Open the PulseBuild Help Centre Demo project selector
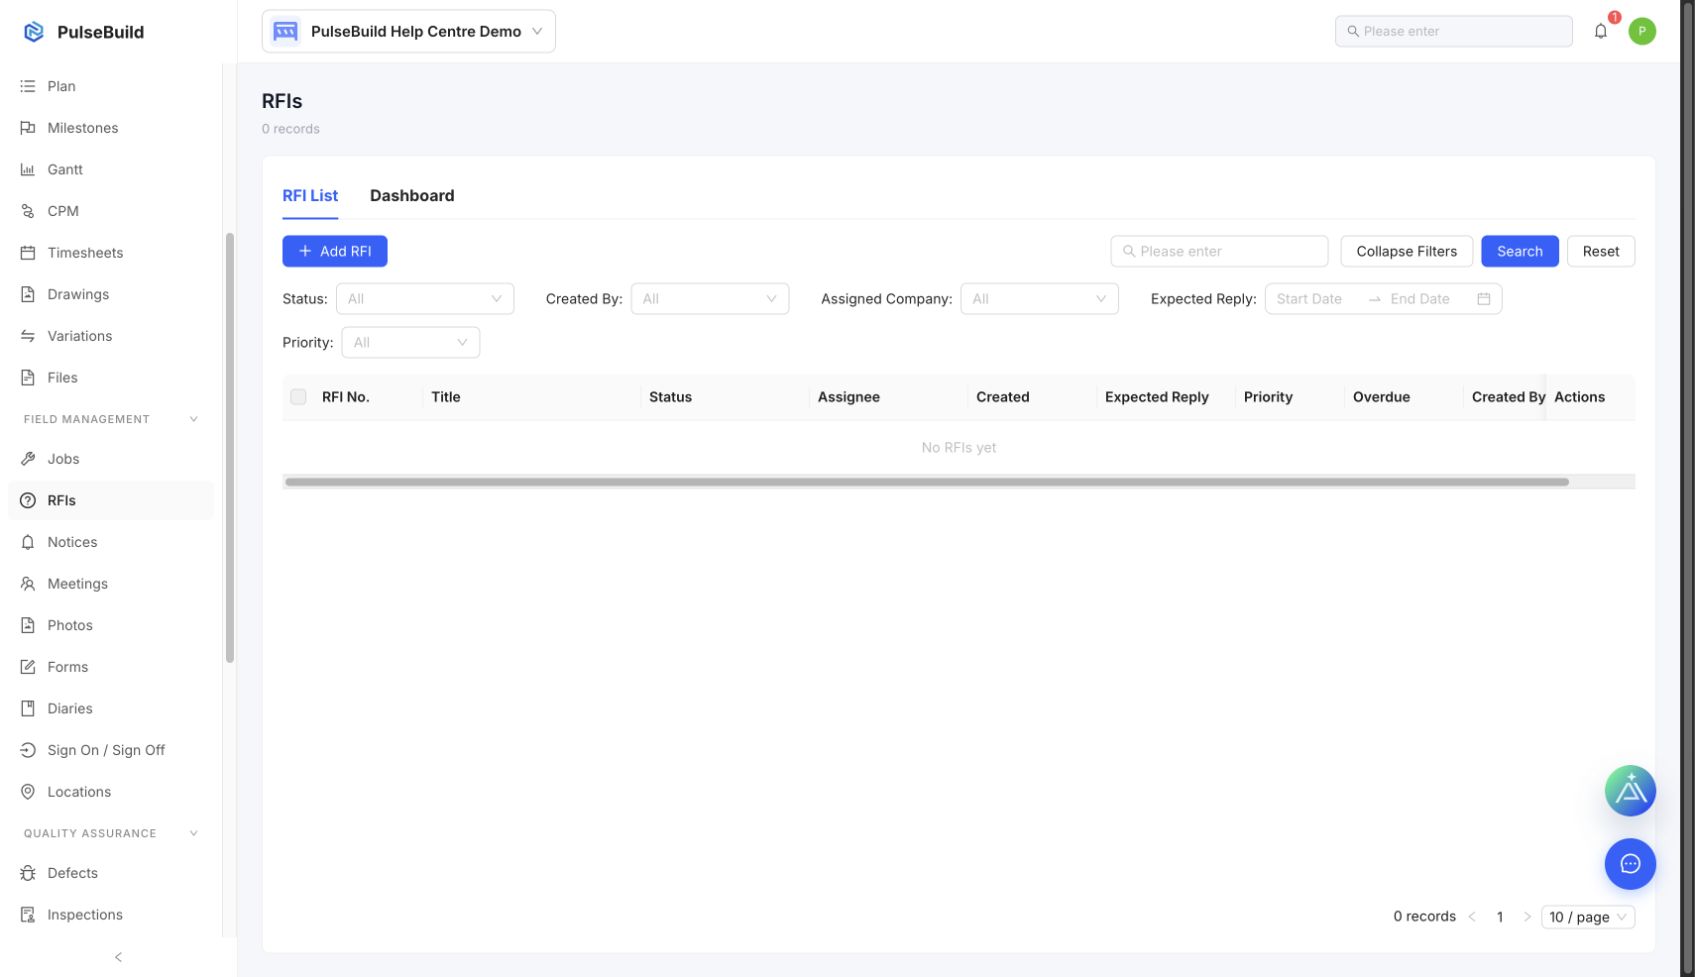 pyautogui.click(x=408, y=31)
